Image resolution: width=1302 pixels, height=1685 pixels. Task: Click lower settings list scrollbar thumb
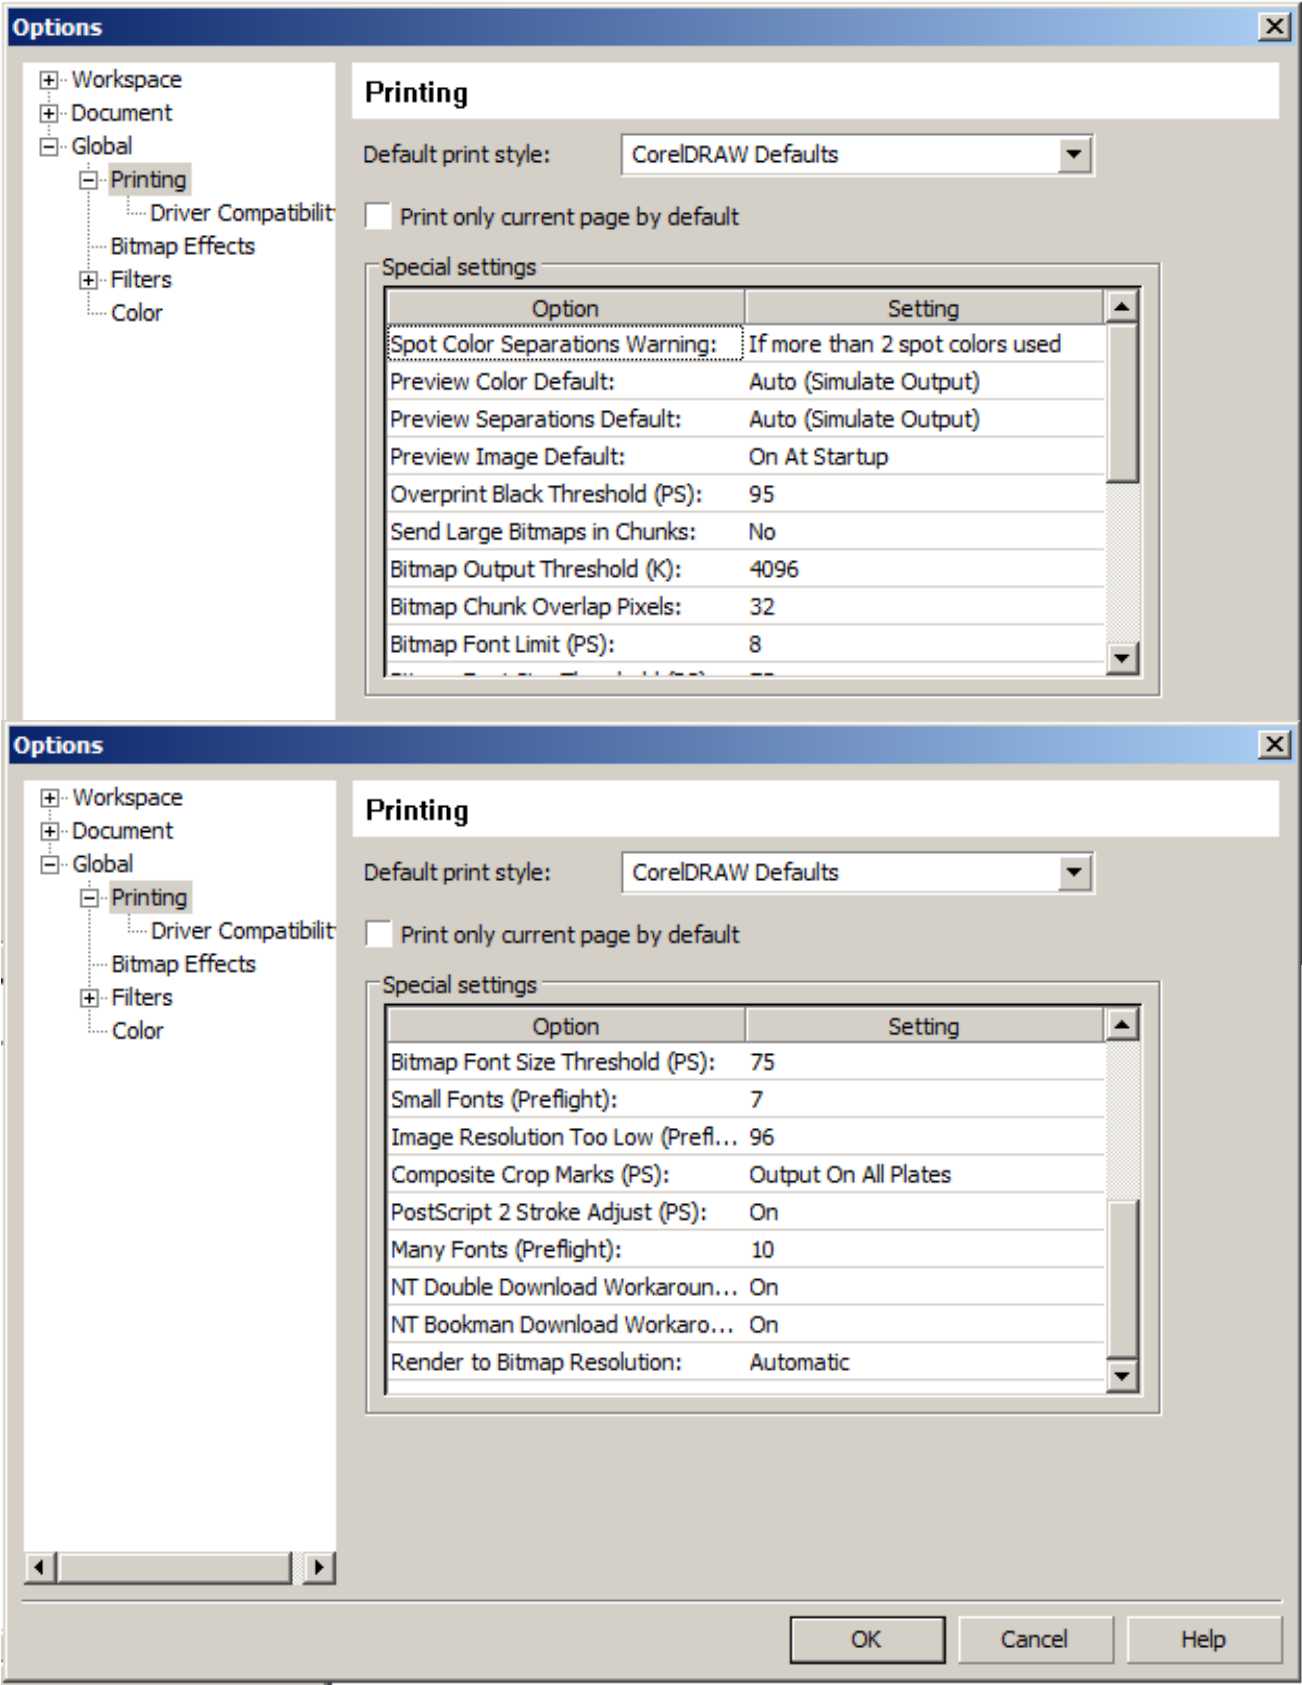coord(1122,1279)
